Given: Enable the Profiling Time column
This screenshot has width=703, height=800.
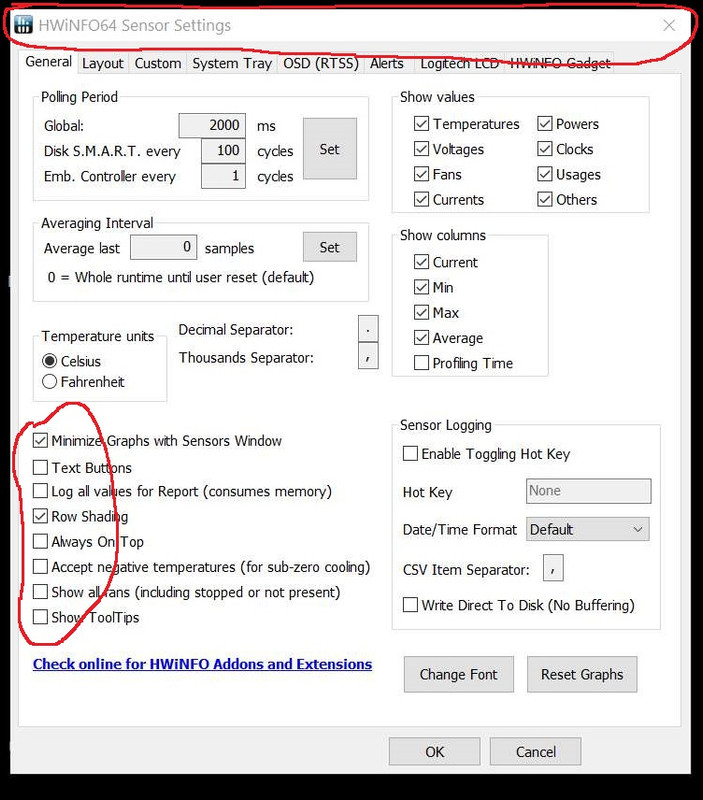Looking at the screenshot, I should (x=421, y=363).
